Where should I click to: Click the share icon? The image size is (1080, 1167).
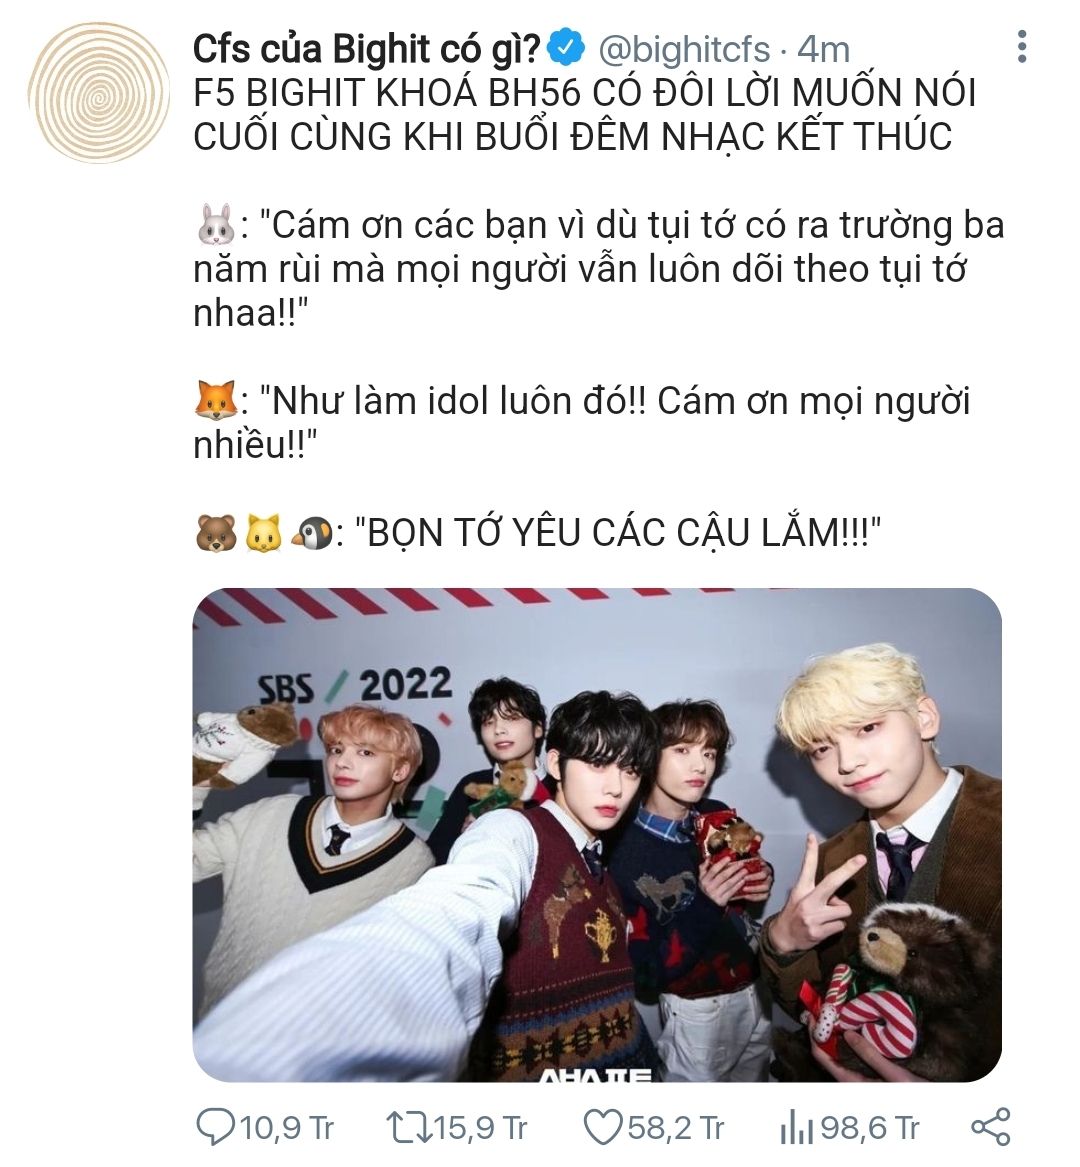click(991, 1127)
